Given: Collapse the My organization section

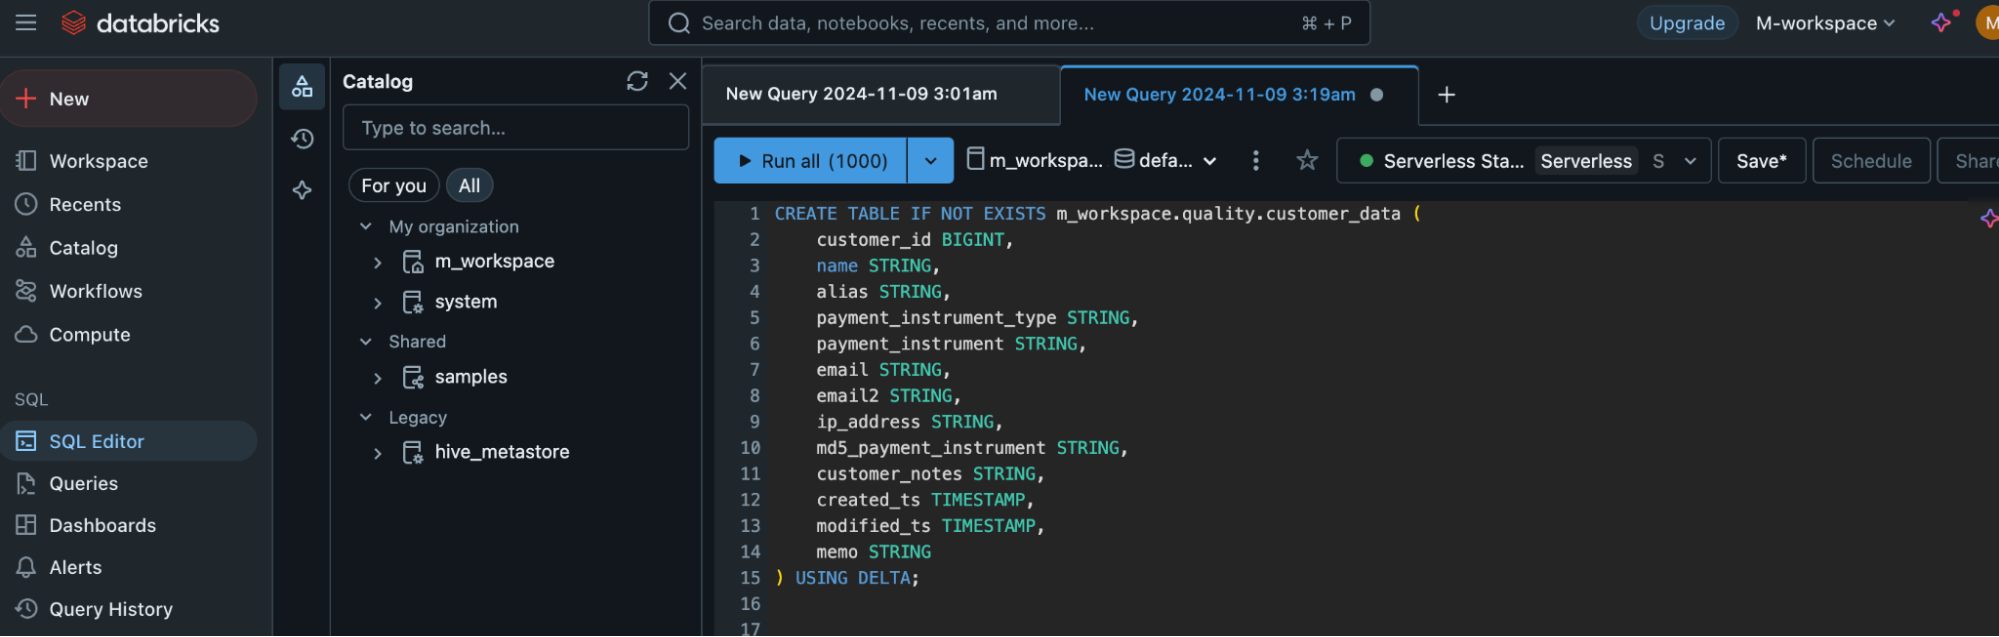Looking at the screenshot, I should pyautogui.click(x=366, y=227).
